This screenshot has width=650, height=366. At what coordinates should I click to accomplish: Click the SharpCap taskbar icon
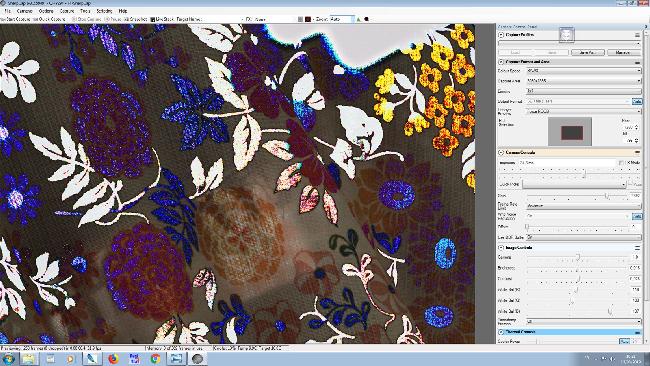(x=198, y=359)
